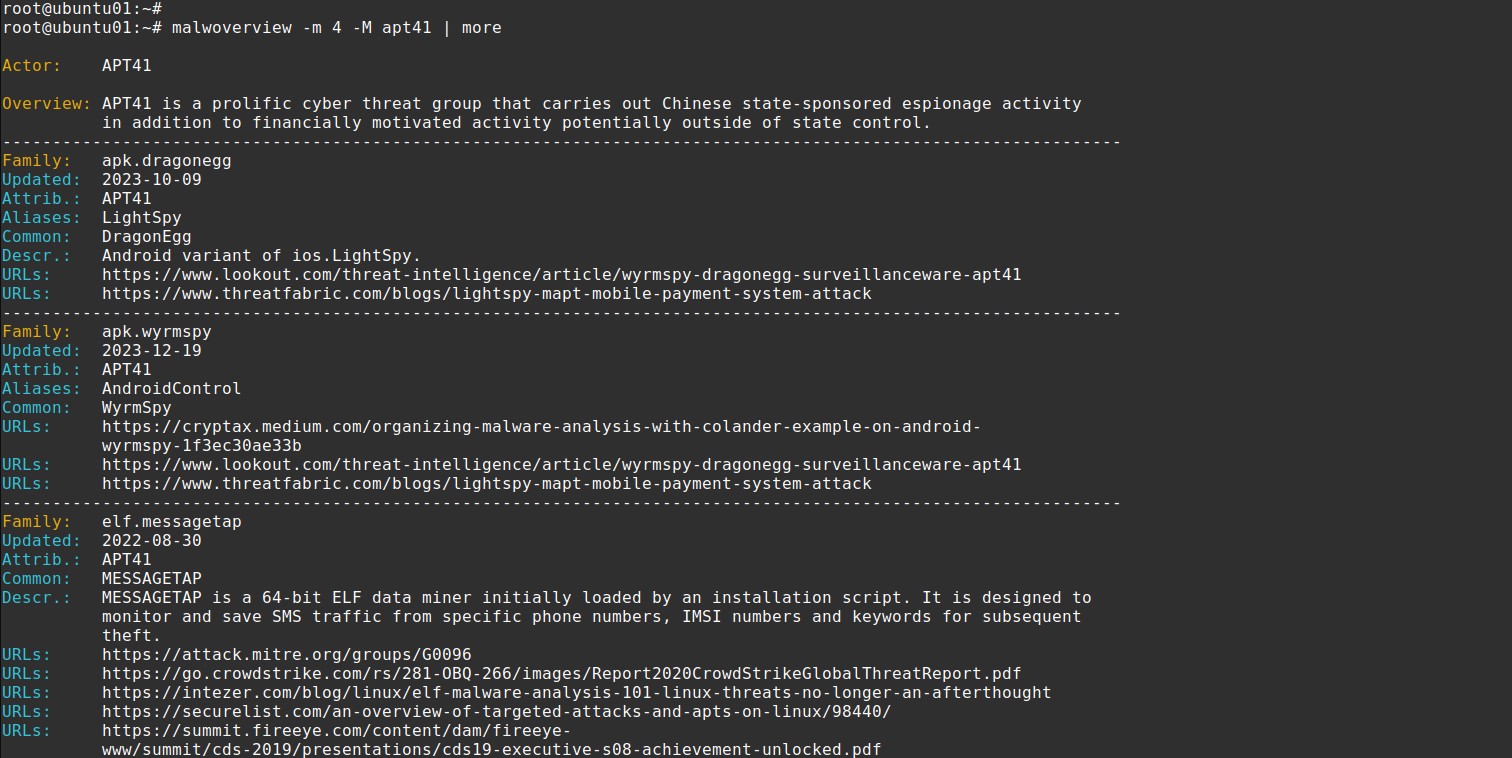
Task: Open the threatfabric.com URL under apk.wyrmspy
Action: (x=486, y=484)
